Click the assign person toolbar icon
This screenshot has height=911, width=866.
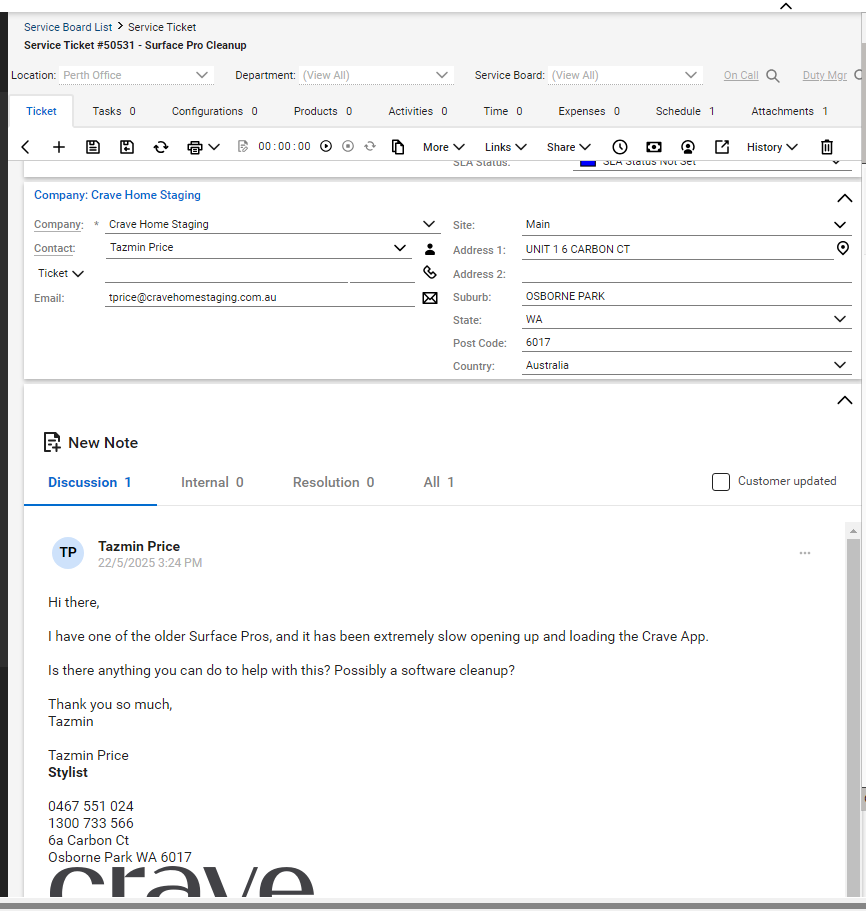click(x=688, y=147)
